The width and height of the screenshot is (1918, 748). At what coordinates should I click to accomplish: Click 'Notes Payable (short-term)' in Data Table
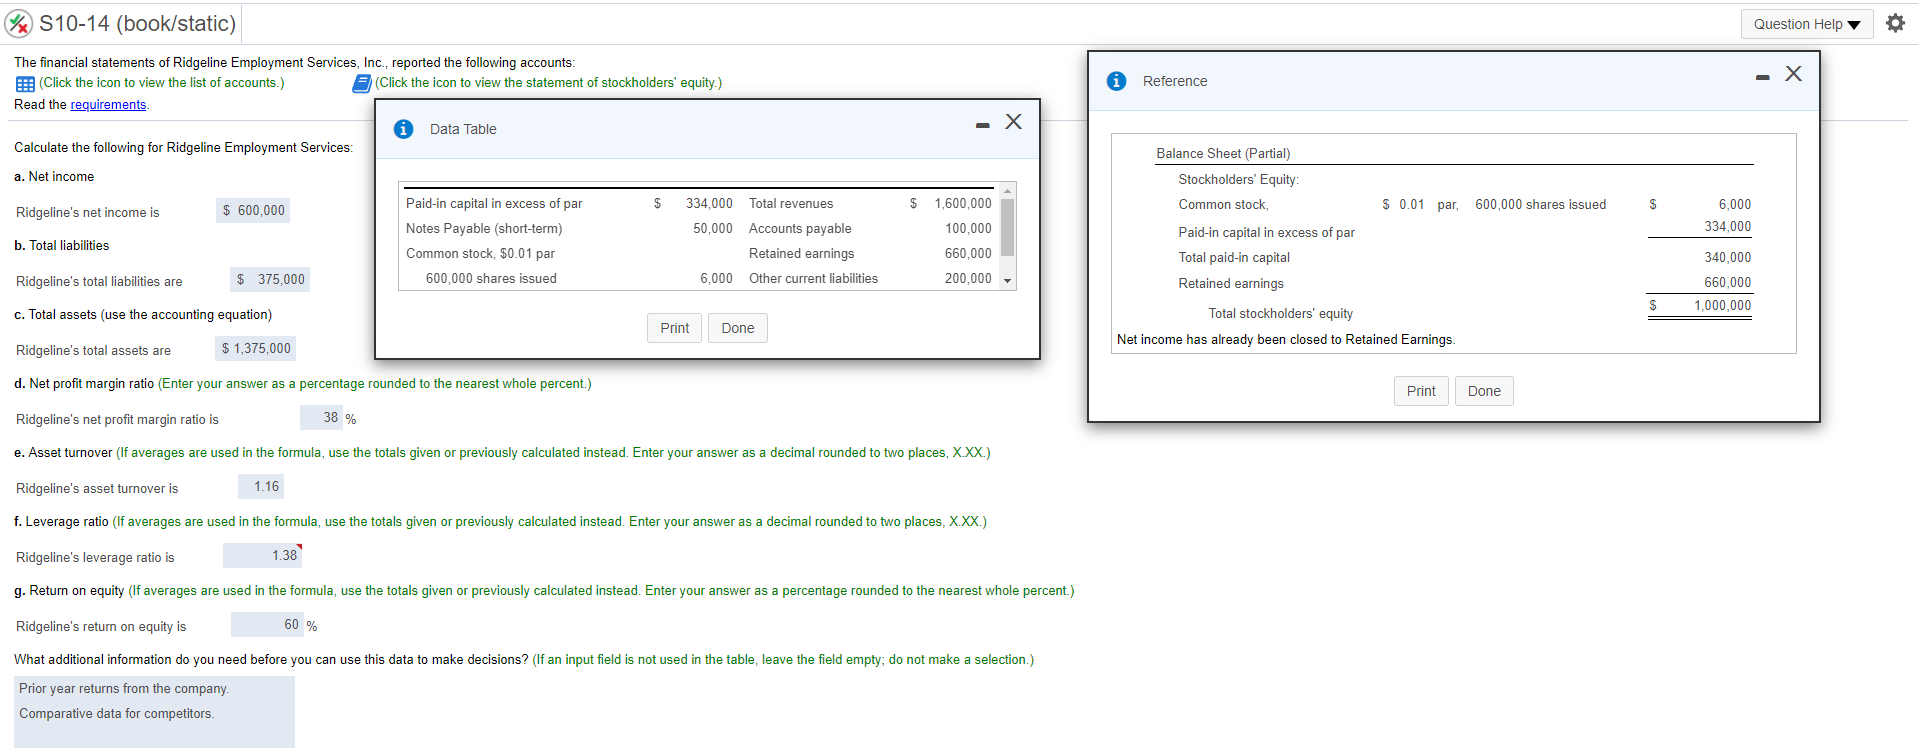pos(484,229)
